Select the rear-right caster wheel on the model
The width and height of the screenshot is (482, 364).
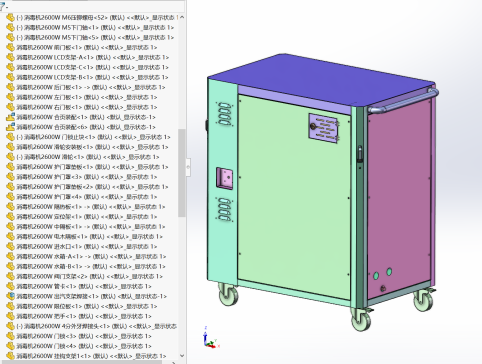point(423,300)
